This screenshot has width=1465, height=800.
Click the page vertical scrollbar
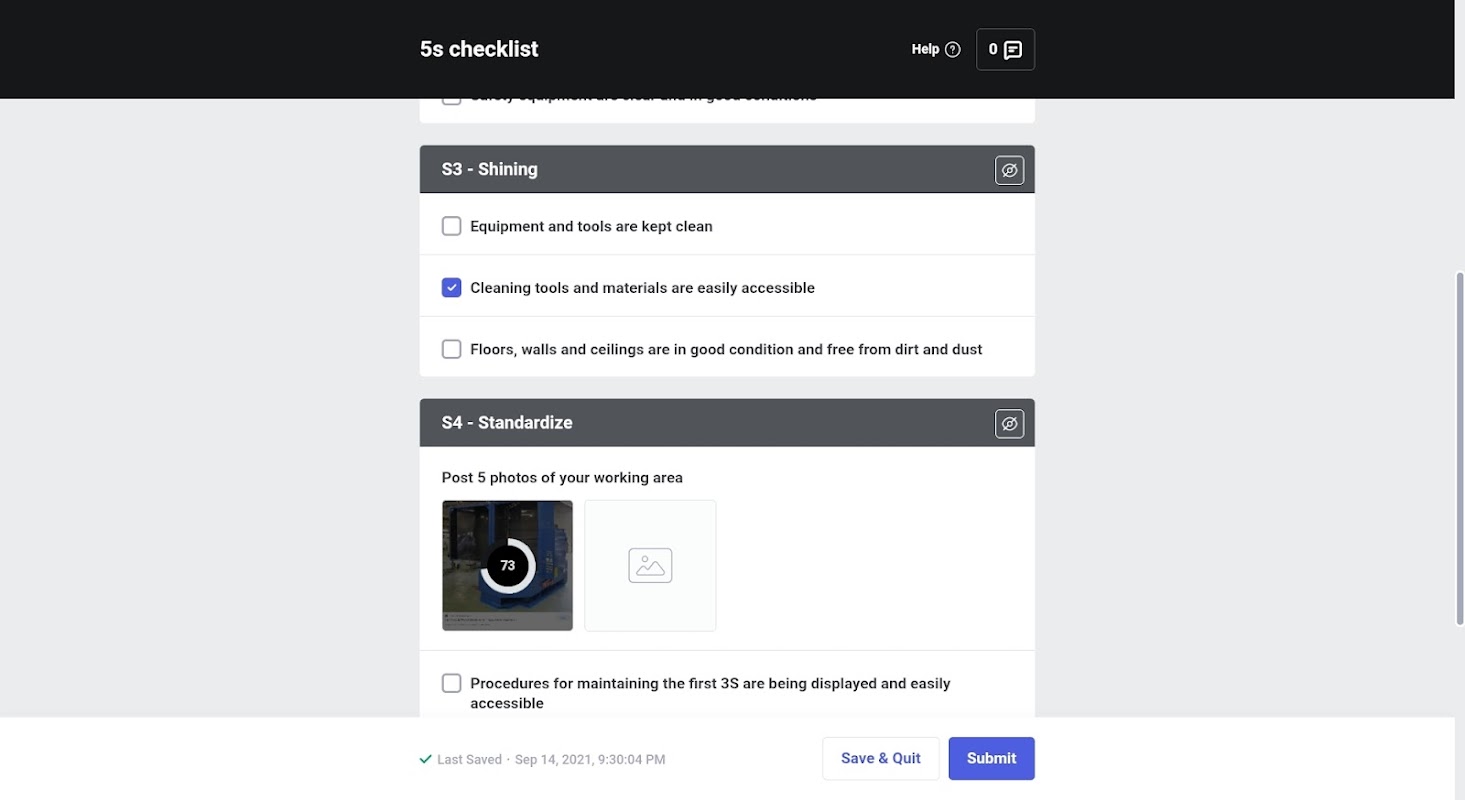point(1459,448)
